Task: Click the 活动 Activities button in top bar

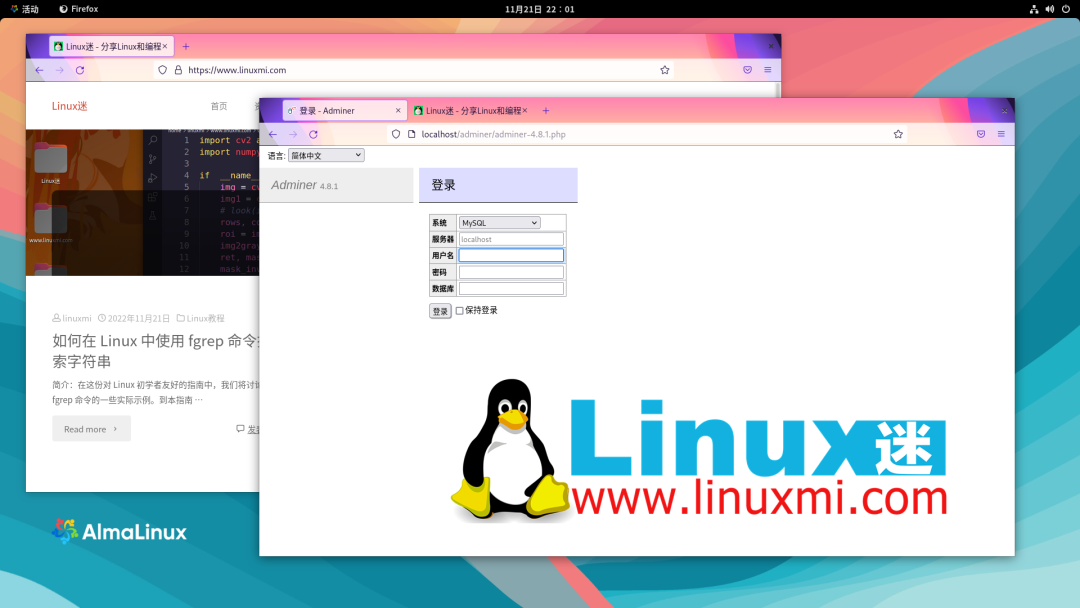Action: (24, 9)
